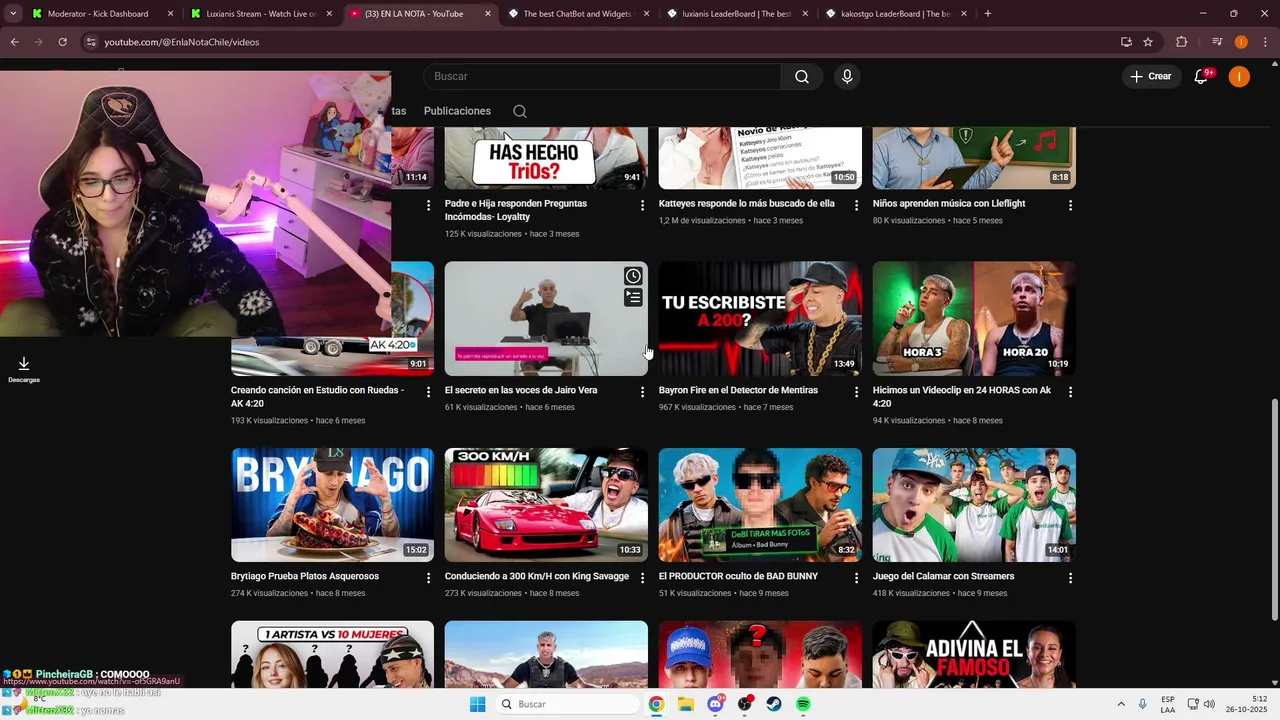Open options for Creando canción en Estudio video
This screenshot has height=720, width=1280.
pyautogui.click(x=428, y=392)
